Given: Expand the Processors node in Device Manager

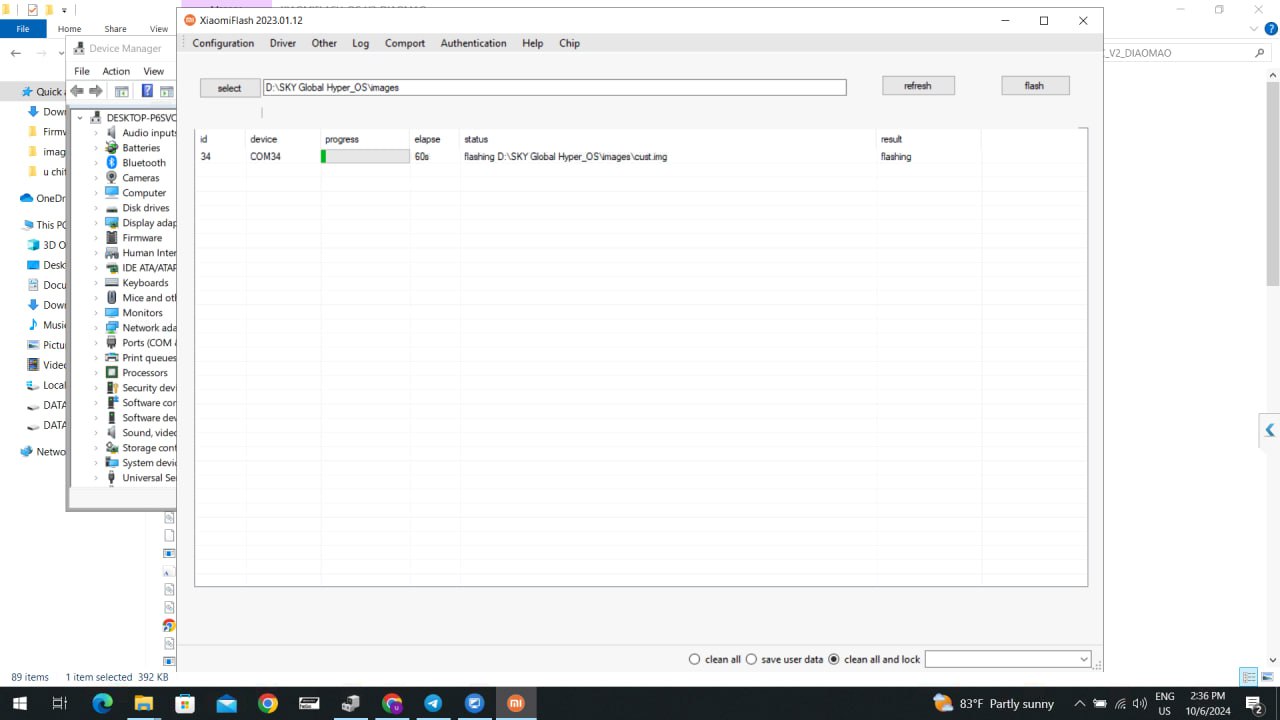Looking at the screenshot, I should pos(97,373).
